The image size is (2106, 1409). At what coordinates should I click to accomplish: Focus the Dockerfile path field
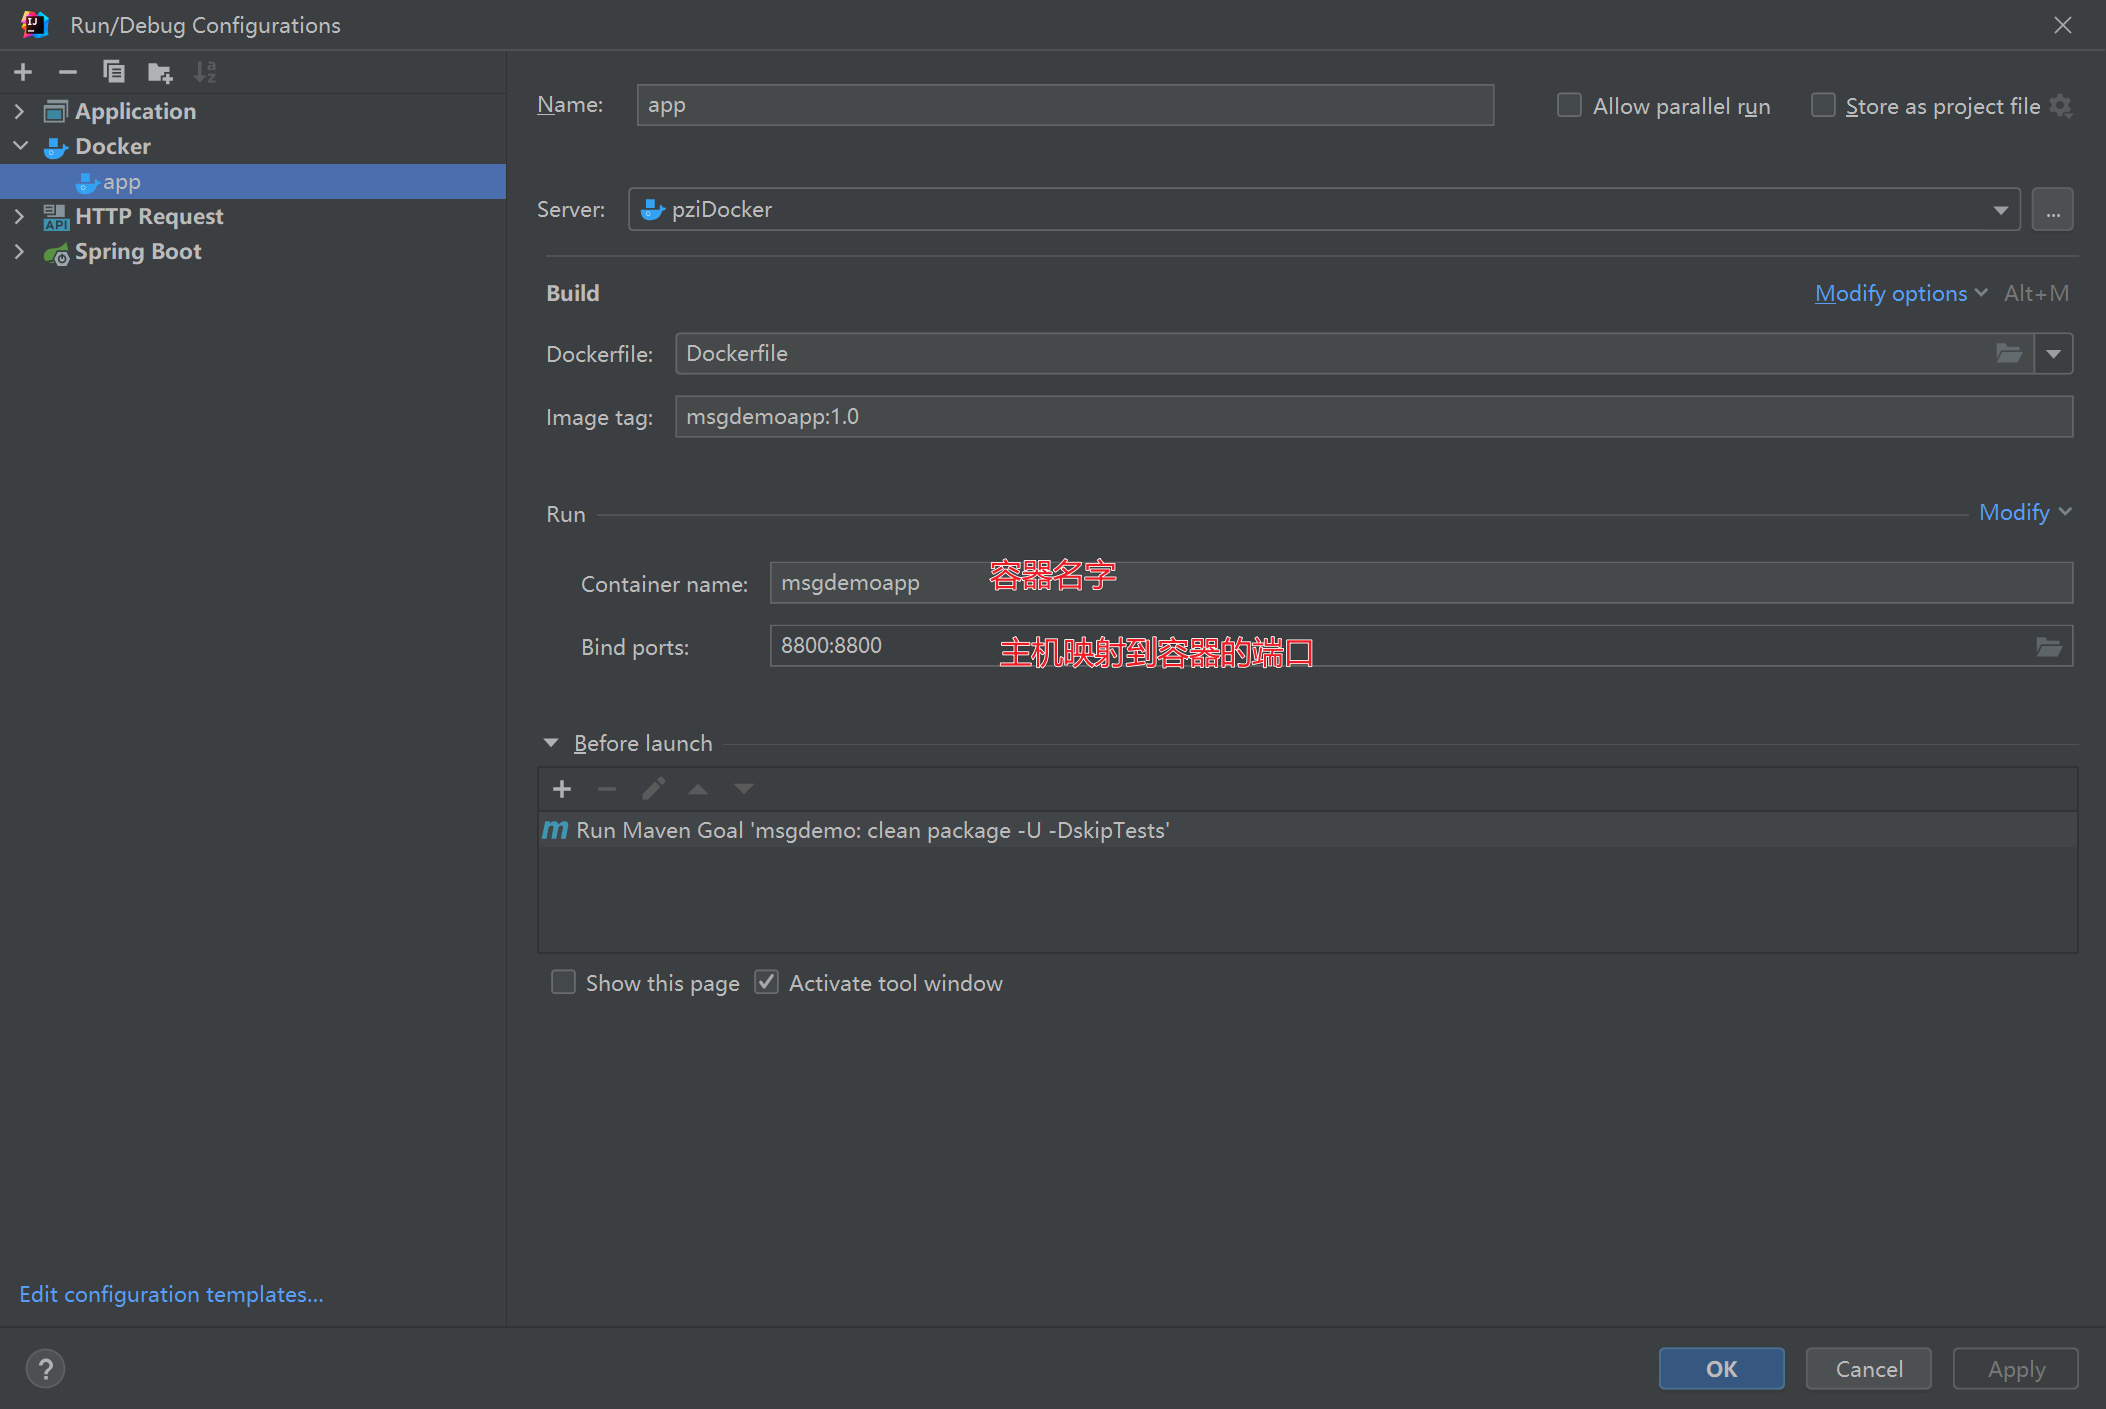tap(1354, 354)
